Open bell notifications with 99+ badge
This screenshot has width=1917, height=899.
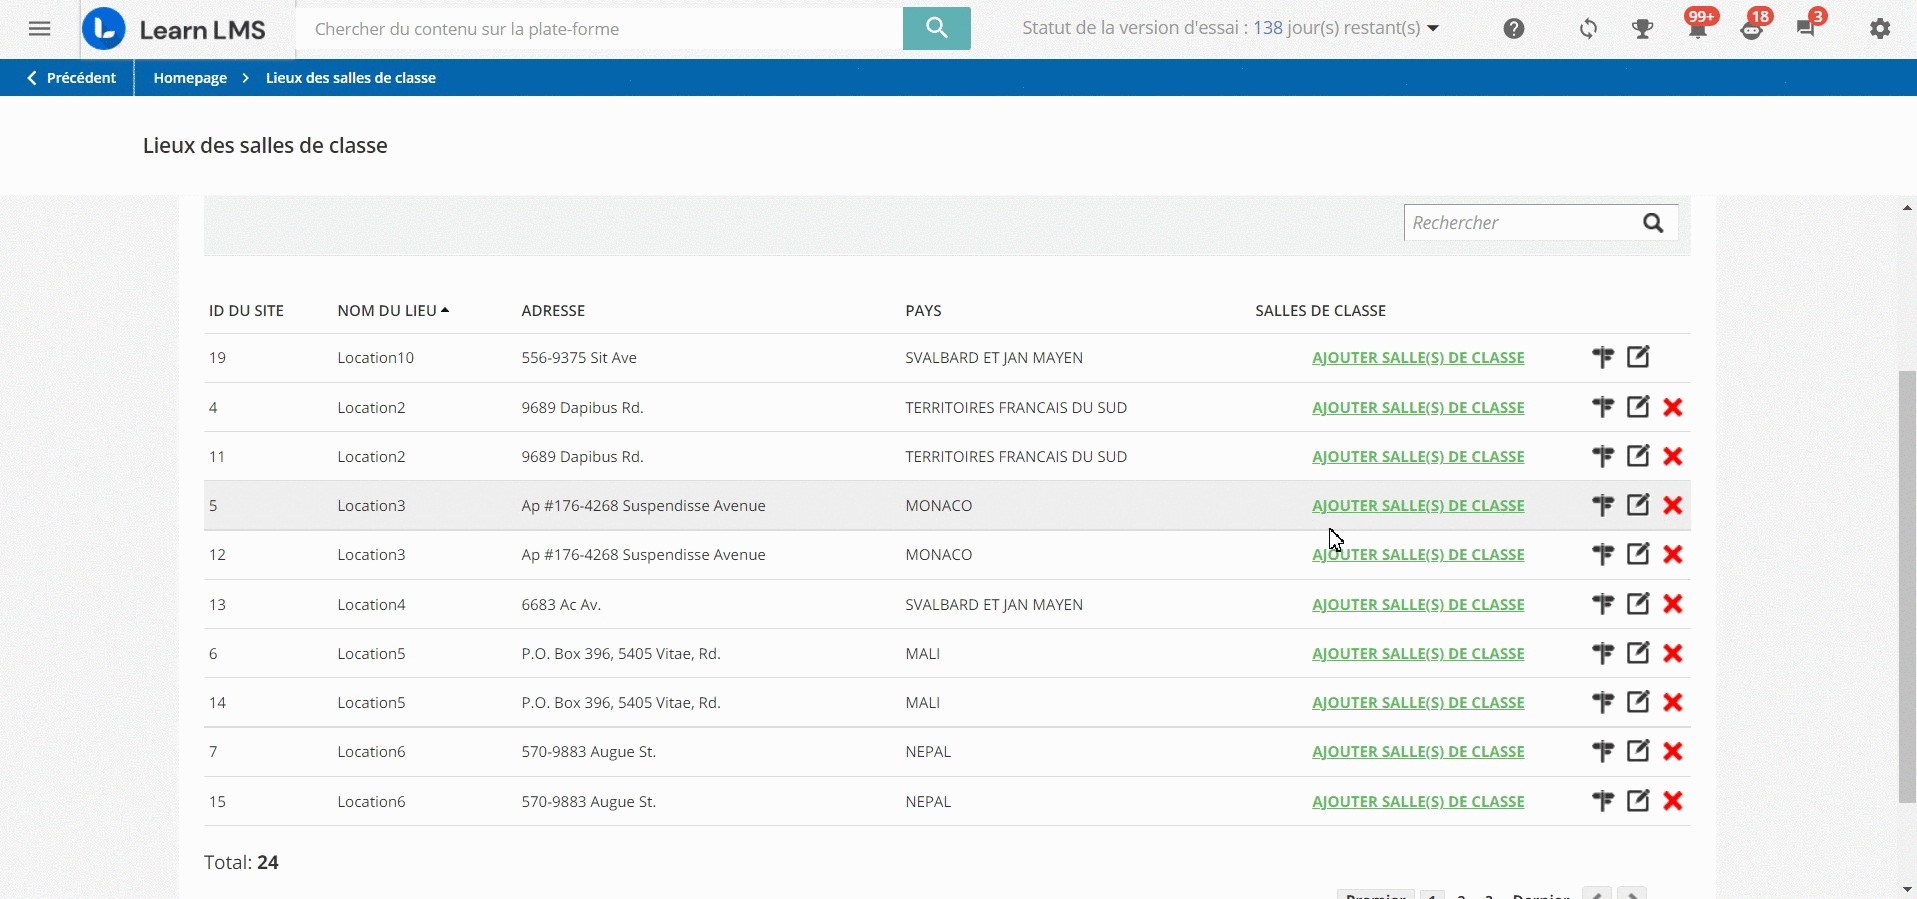click(1698, 27)
